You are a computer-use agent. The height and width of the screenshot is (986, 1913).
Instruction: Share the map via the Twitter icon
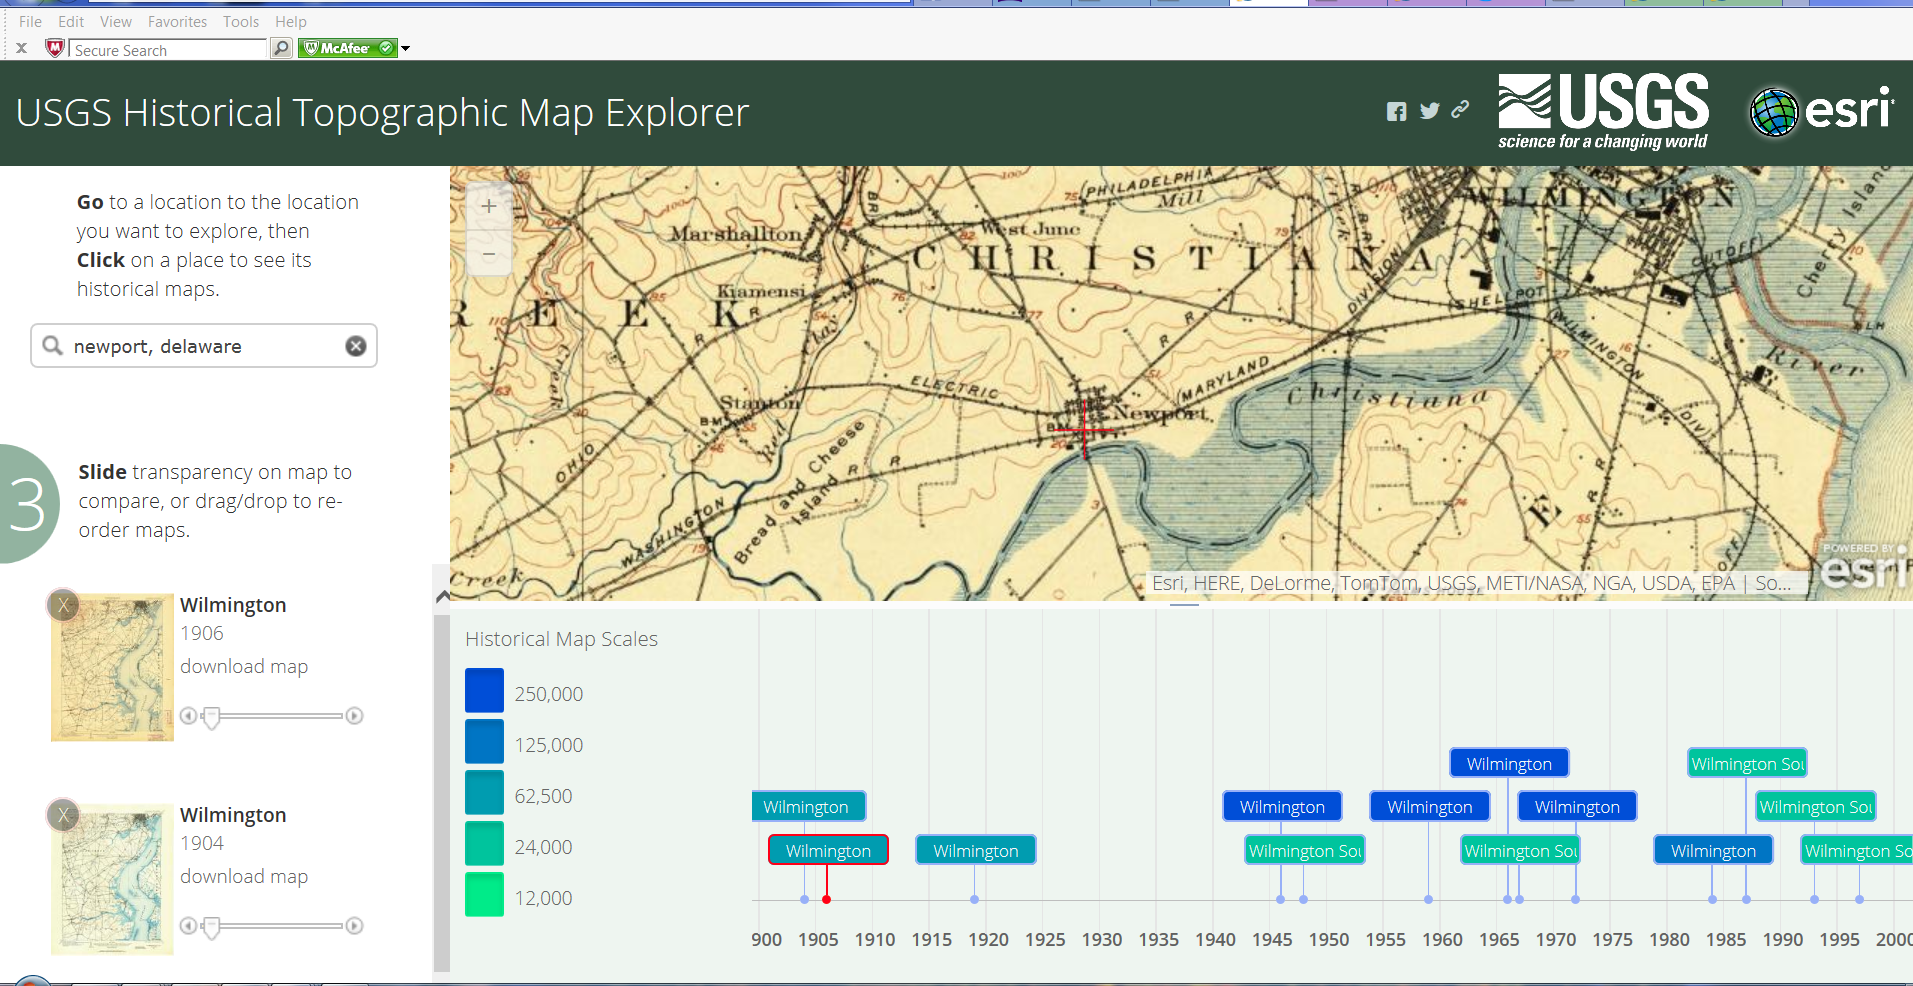click(1429, 111)
